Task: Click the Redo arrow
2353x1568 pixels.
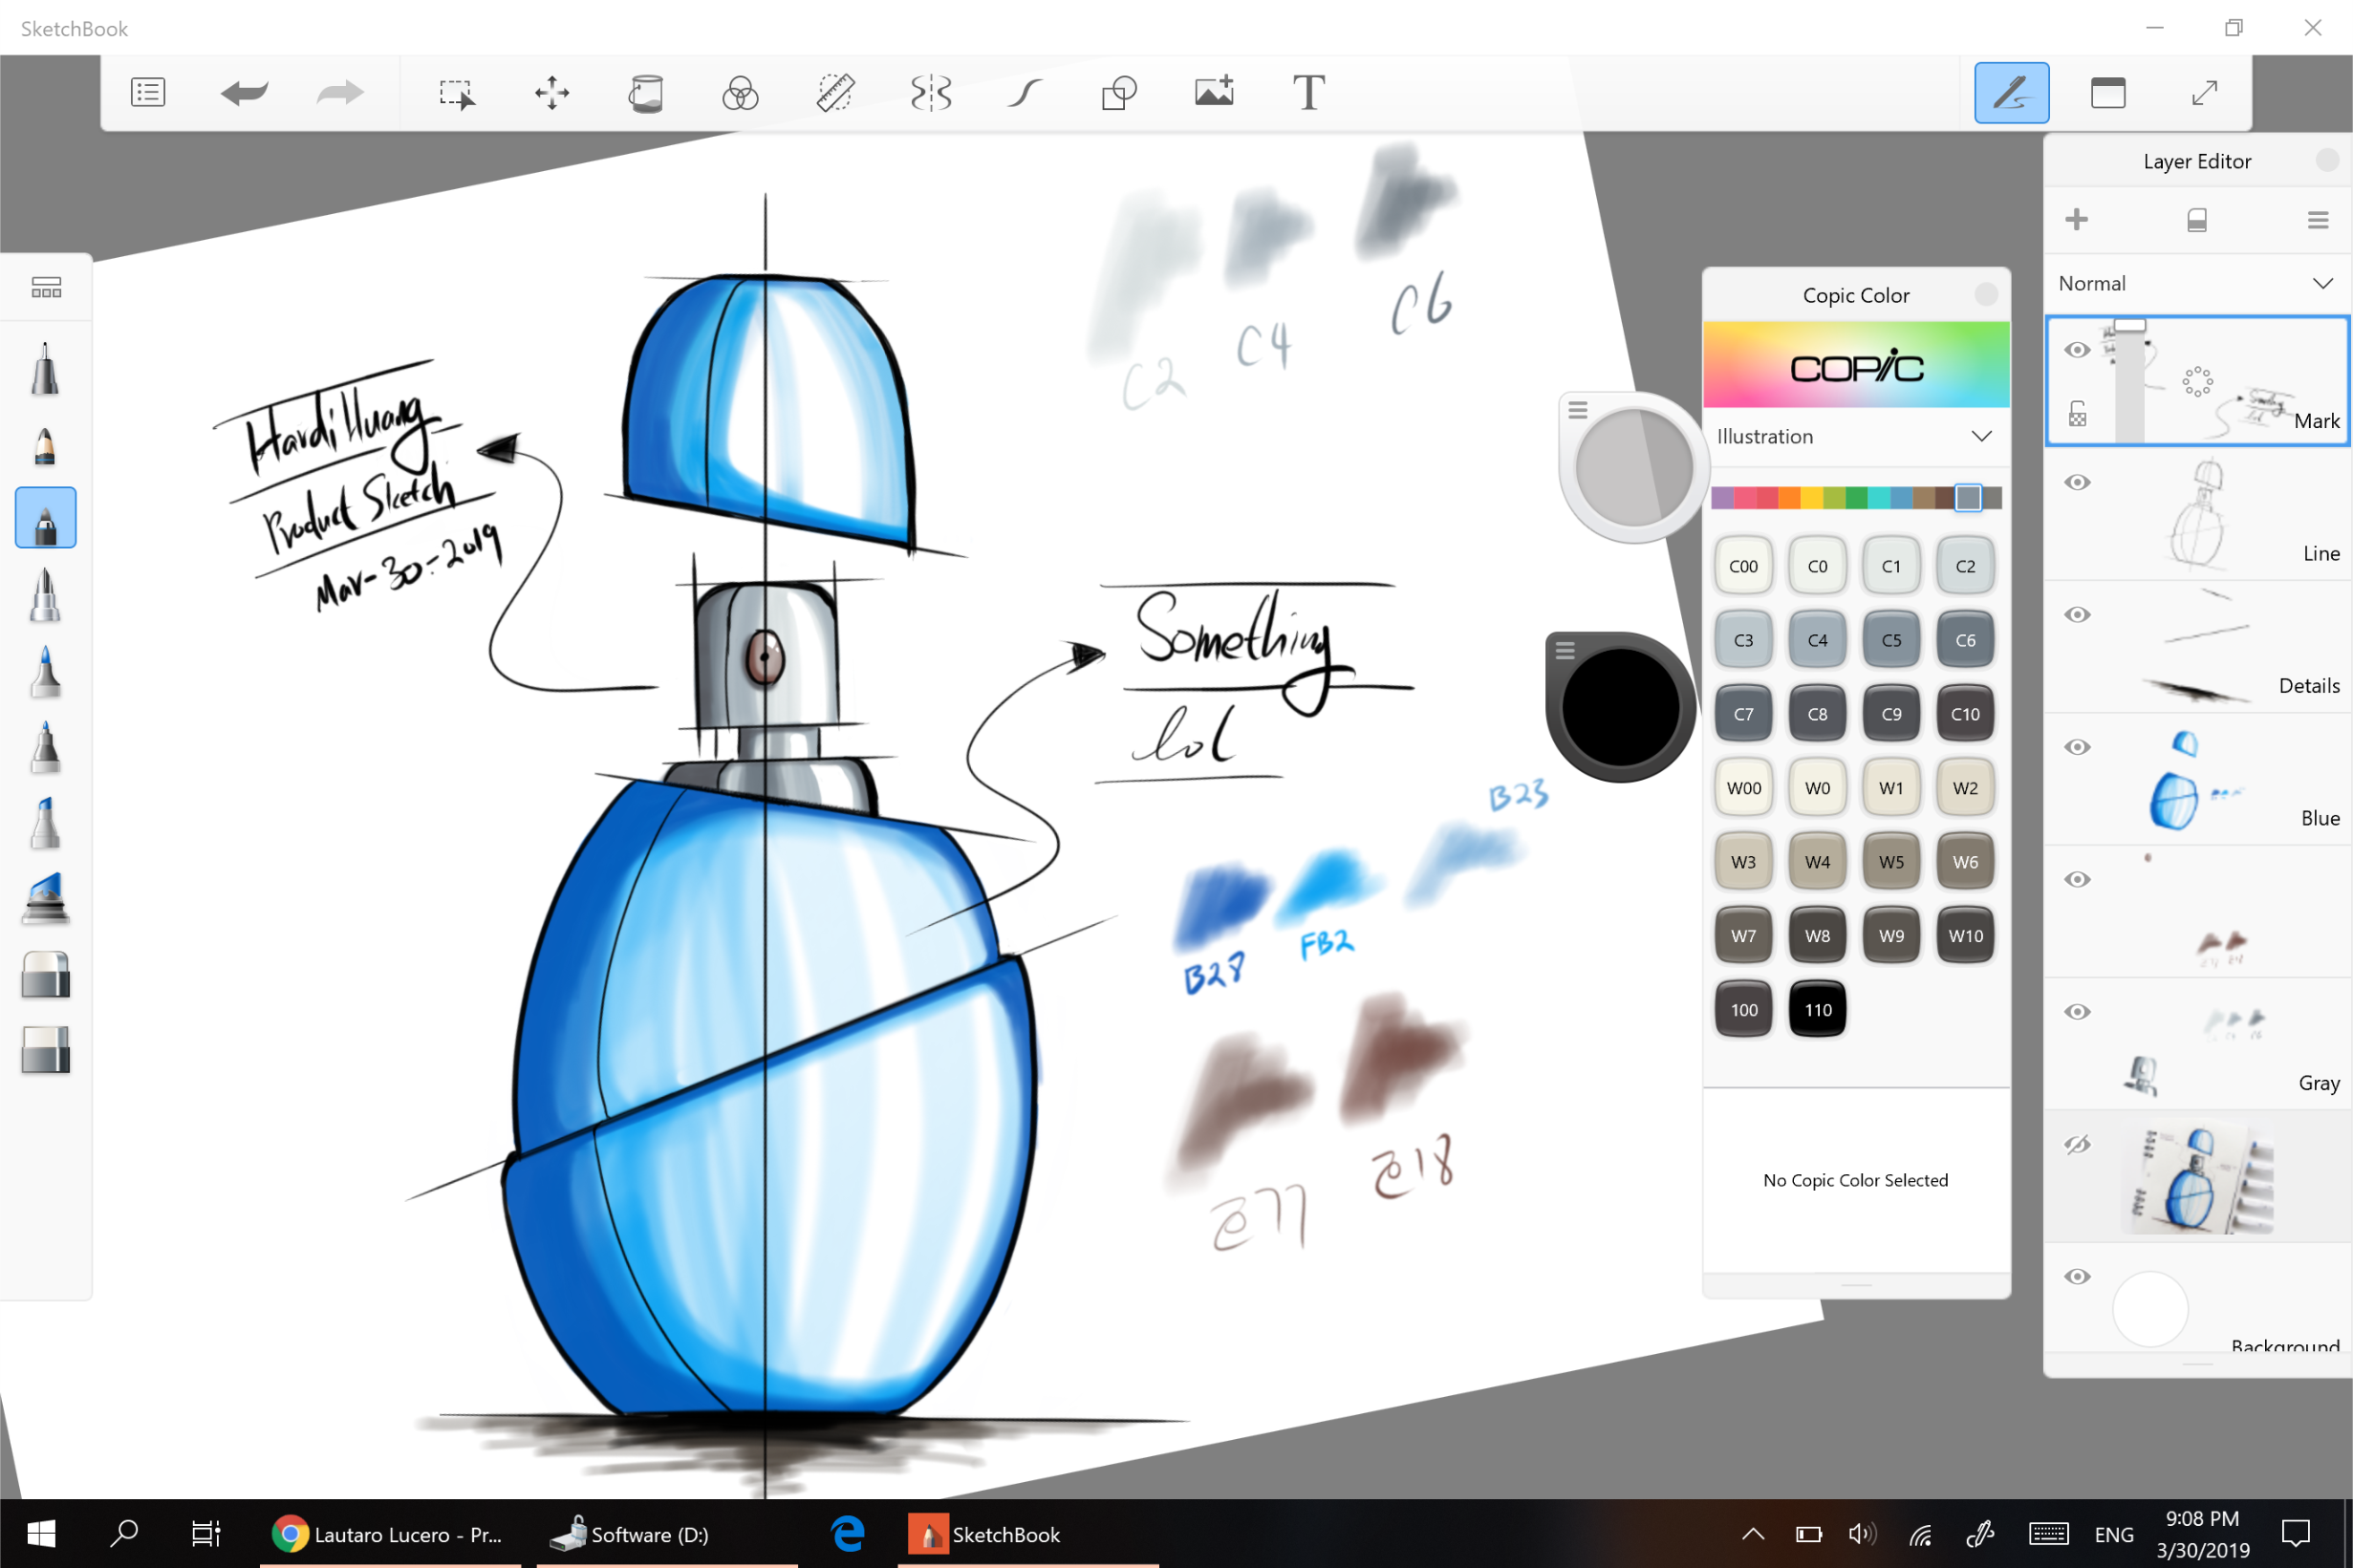Action: coord(340,93)
